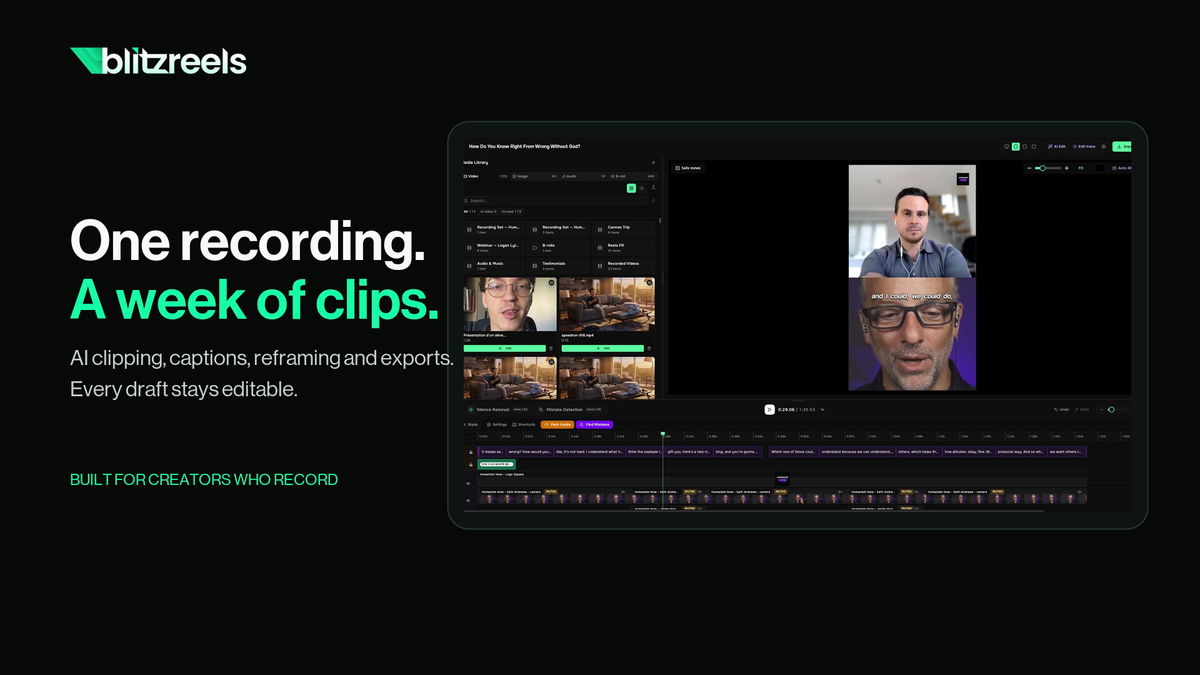The height and width of the screenshot is (675, 1200).
Task: Delete the Présentation d'un déve... media item
Action: 552,348
